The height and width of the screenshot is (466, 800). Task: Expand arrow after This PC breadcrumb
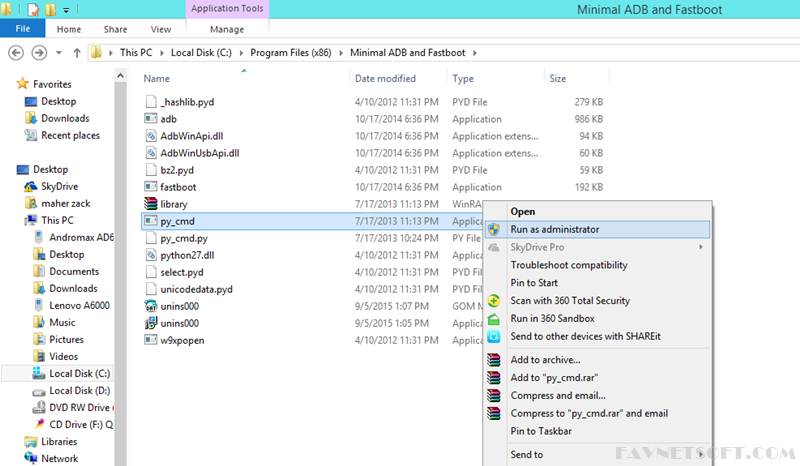coord(162,53)
